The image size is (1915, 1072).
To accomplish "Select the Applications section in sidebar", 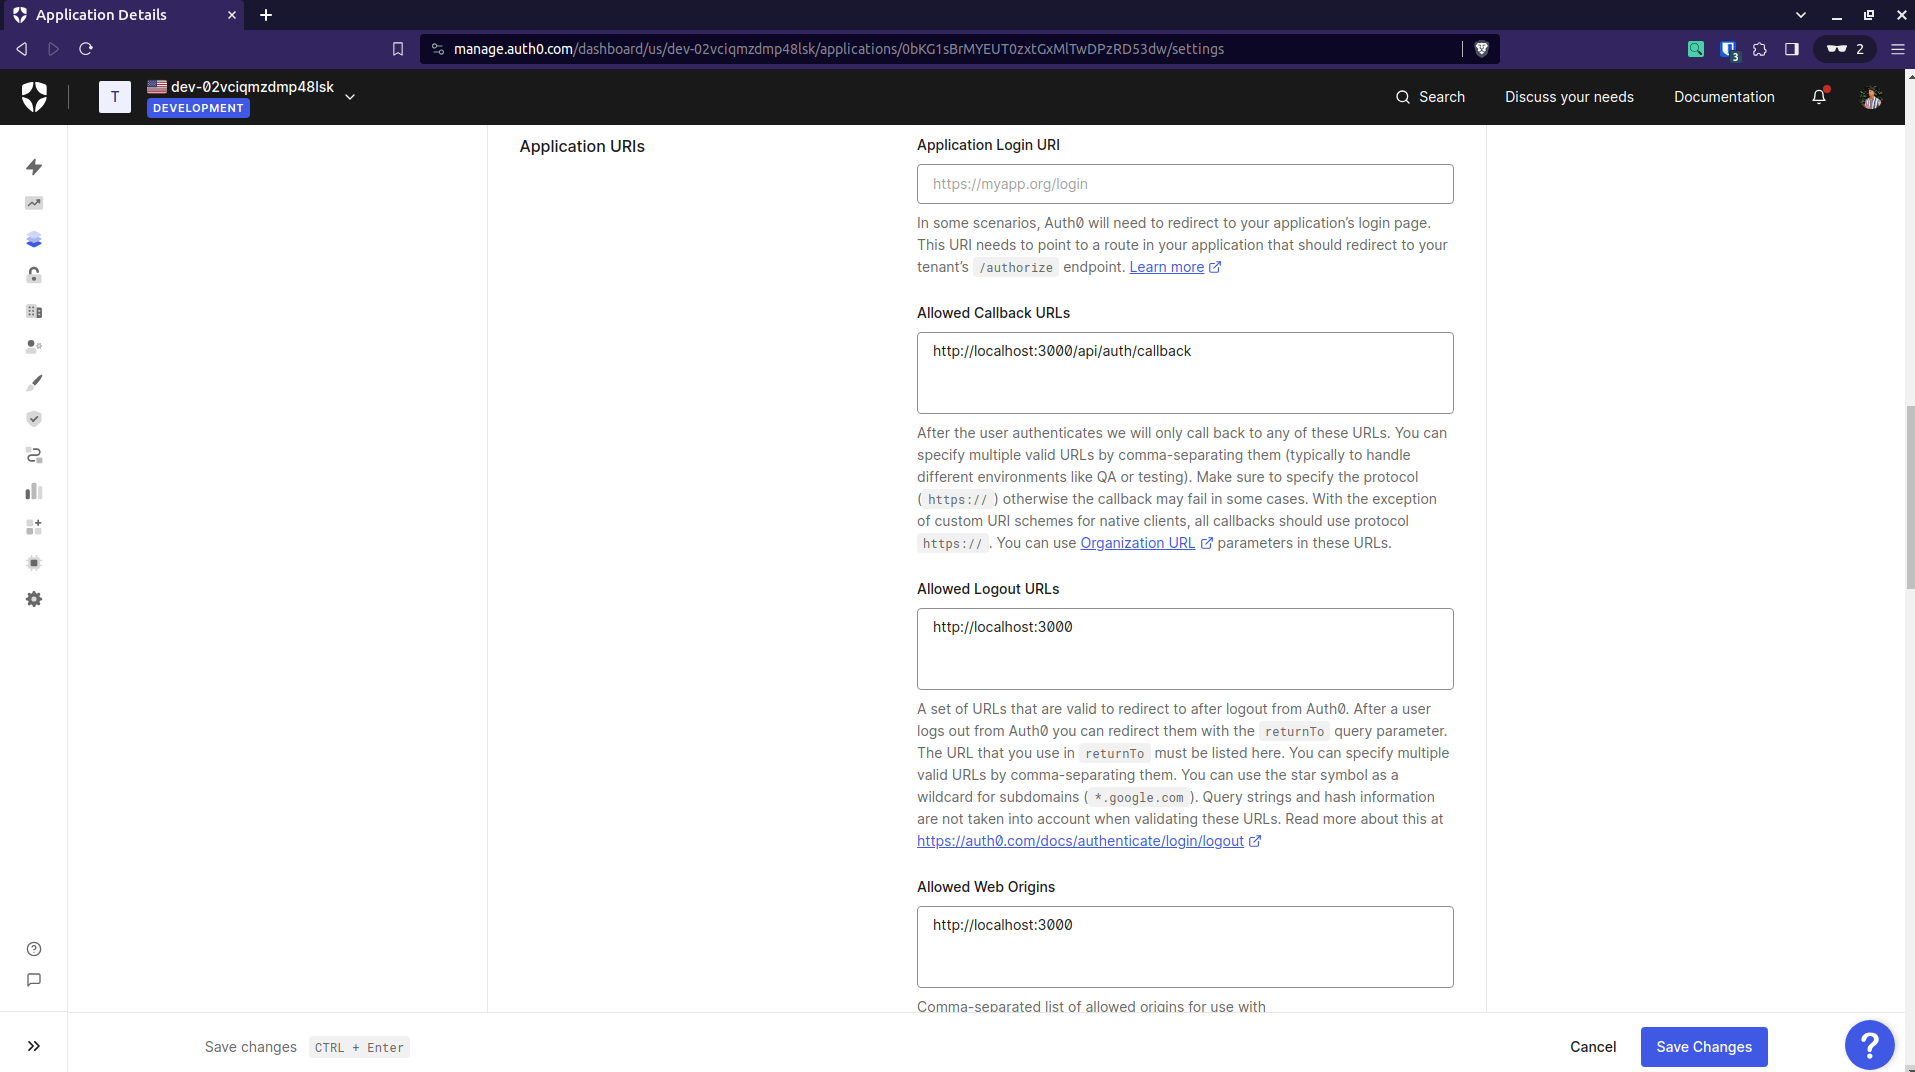I will [34, 239].
